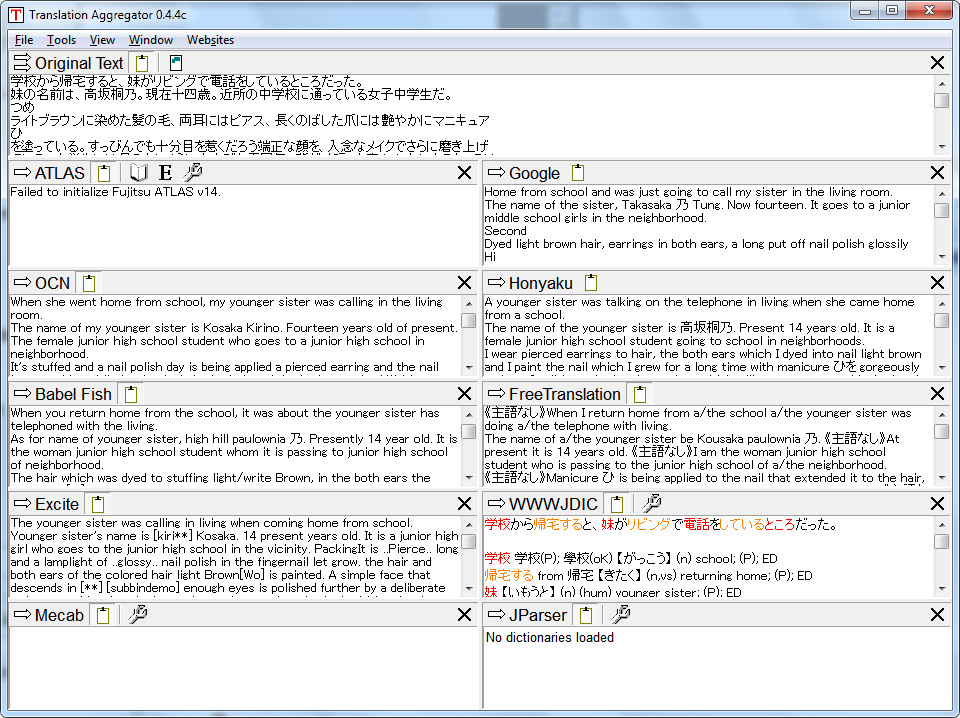
Task: Open the View menu
Action: pyautogui.click(x=102, y=40)
